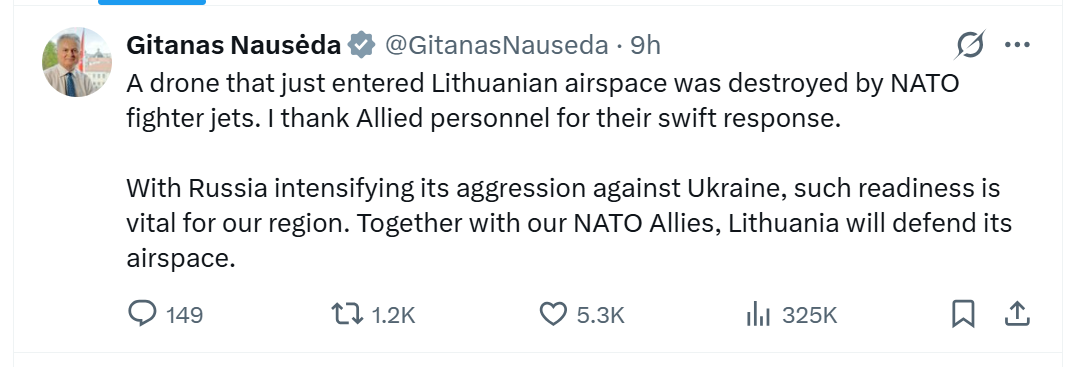Repost this tweet using the retweet icon
The width and height of the screenshot is (1075, 367).
[347, 315]
